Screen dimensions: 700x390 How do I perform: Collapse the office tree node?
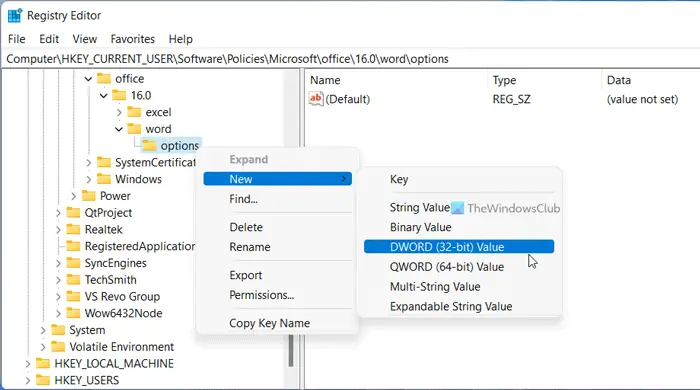tap(88, 79)
